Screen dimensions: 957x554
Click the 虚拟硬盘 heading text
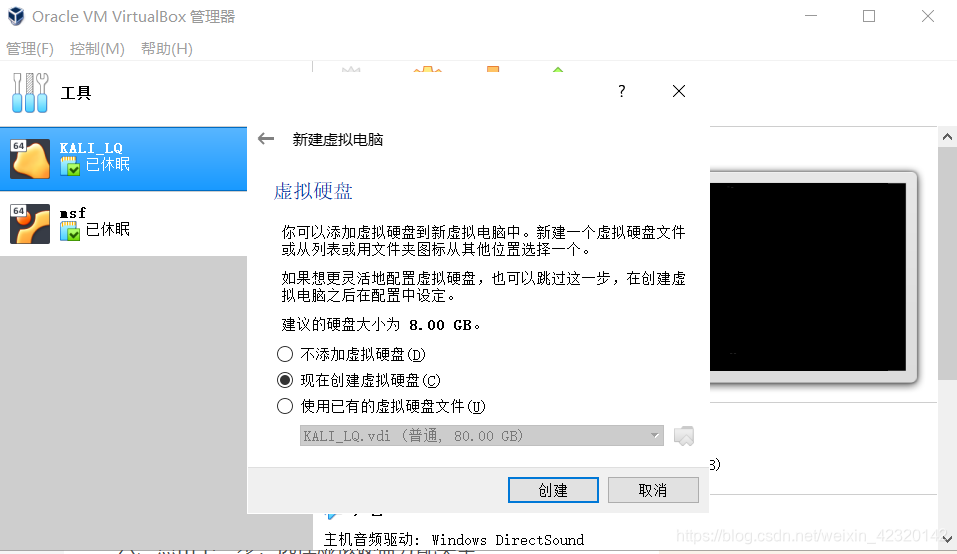point(313,192)
